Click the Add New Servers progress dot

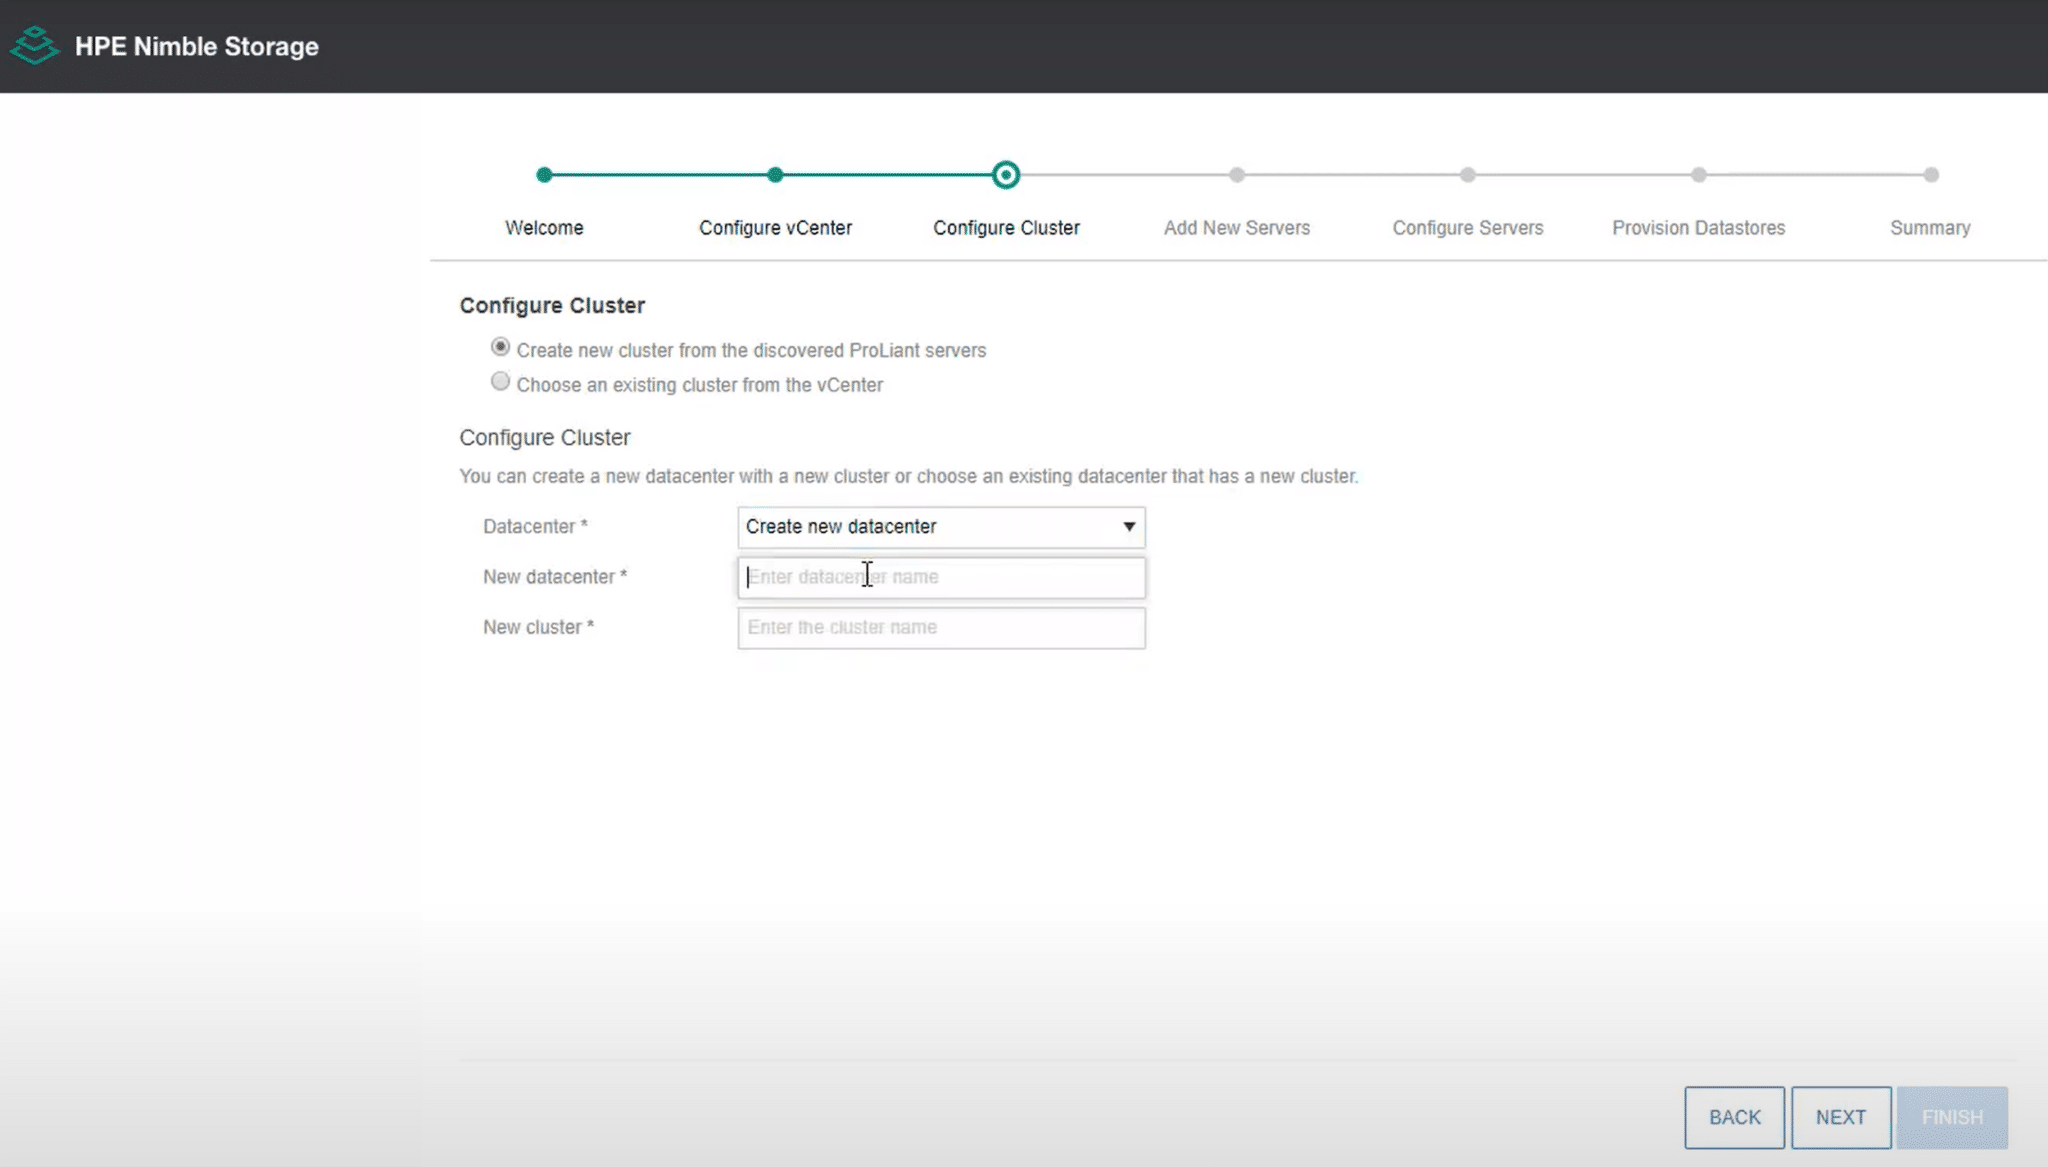1237,175
